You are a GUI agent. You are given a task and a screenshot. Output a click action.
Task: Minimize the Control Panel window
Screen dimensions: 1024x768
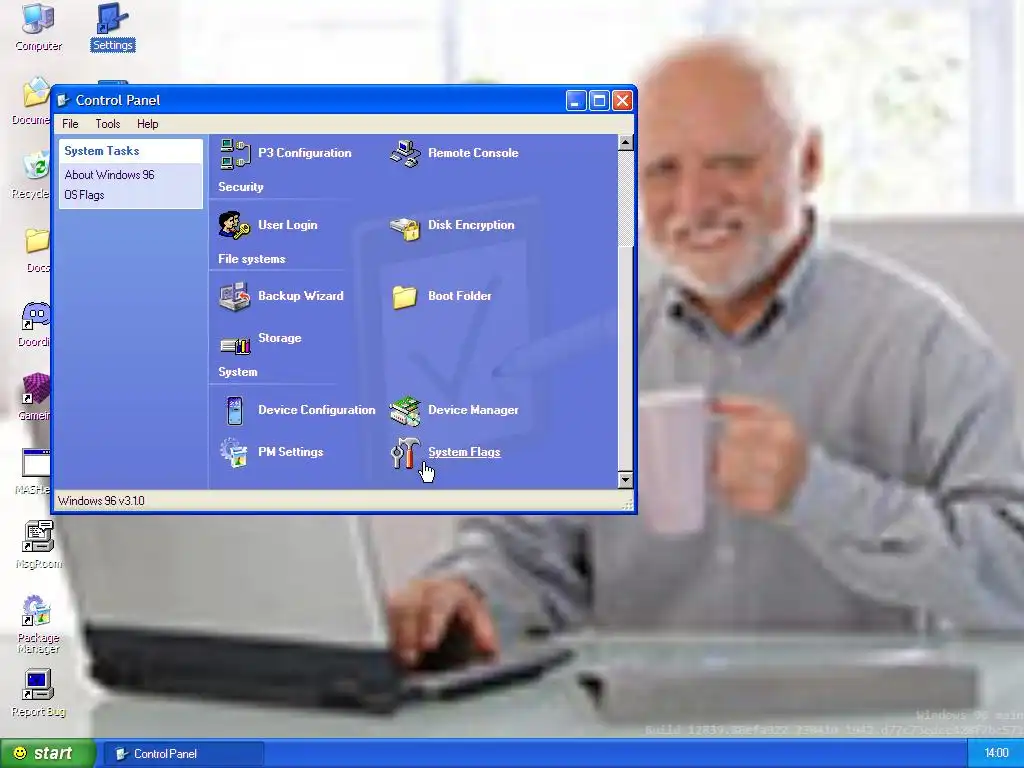coord(575,101)
